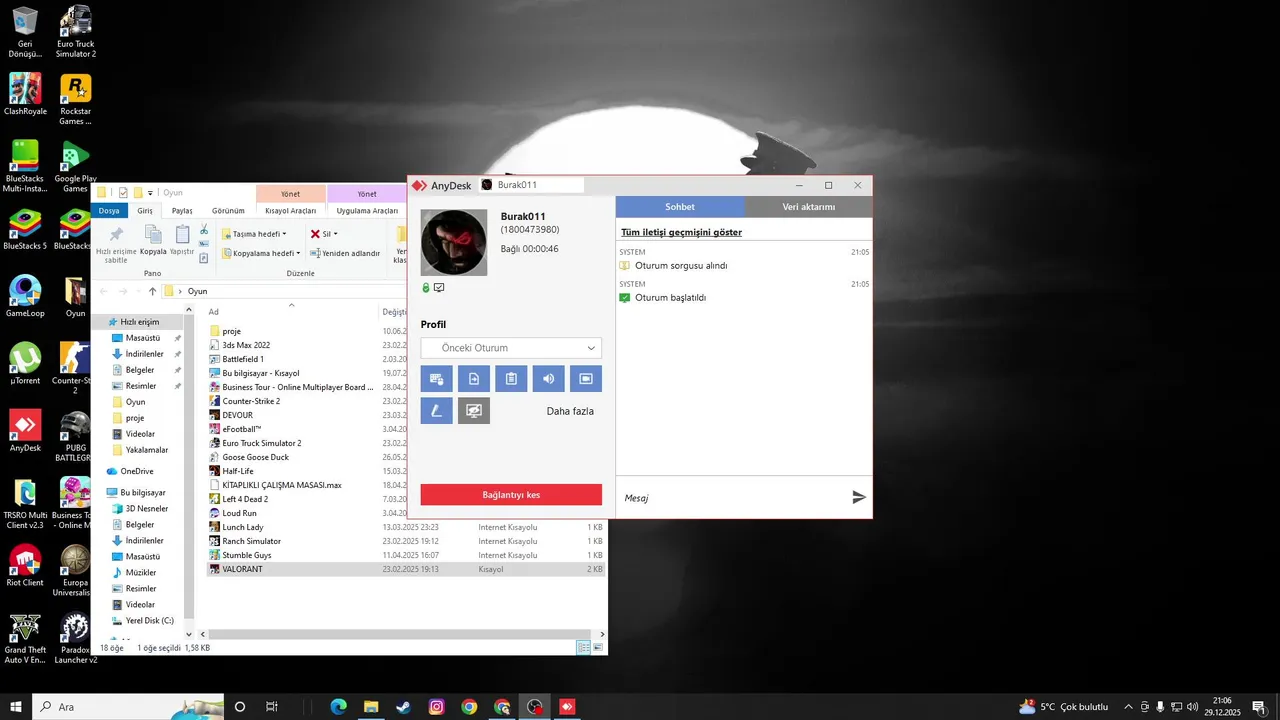Click the Ad column header to sort
This screenshot has width=1280, height=720.
290,312
